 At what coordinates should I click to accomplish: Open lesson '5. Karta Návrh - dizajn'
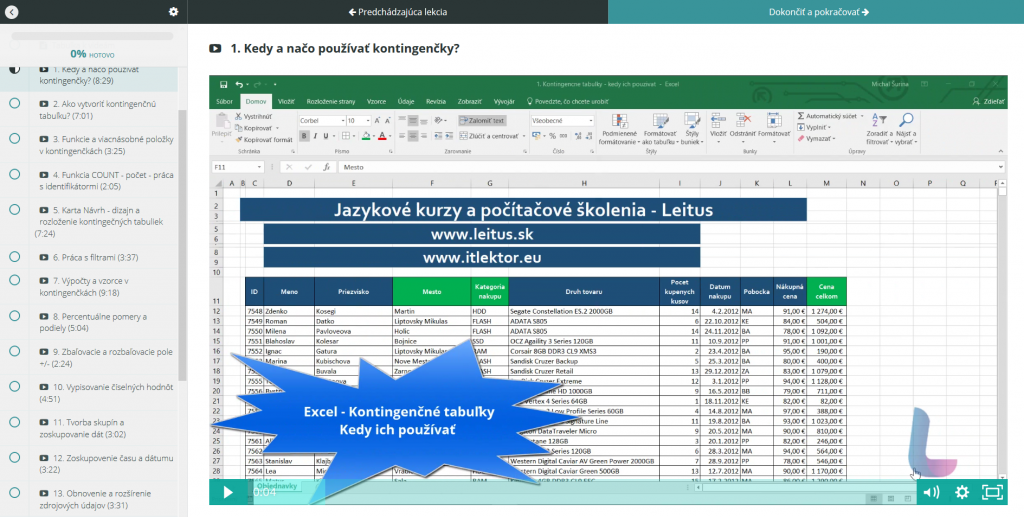(101, 222)
